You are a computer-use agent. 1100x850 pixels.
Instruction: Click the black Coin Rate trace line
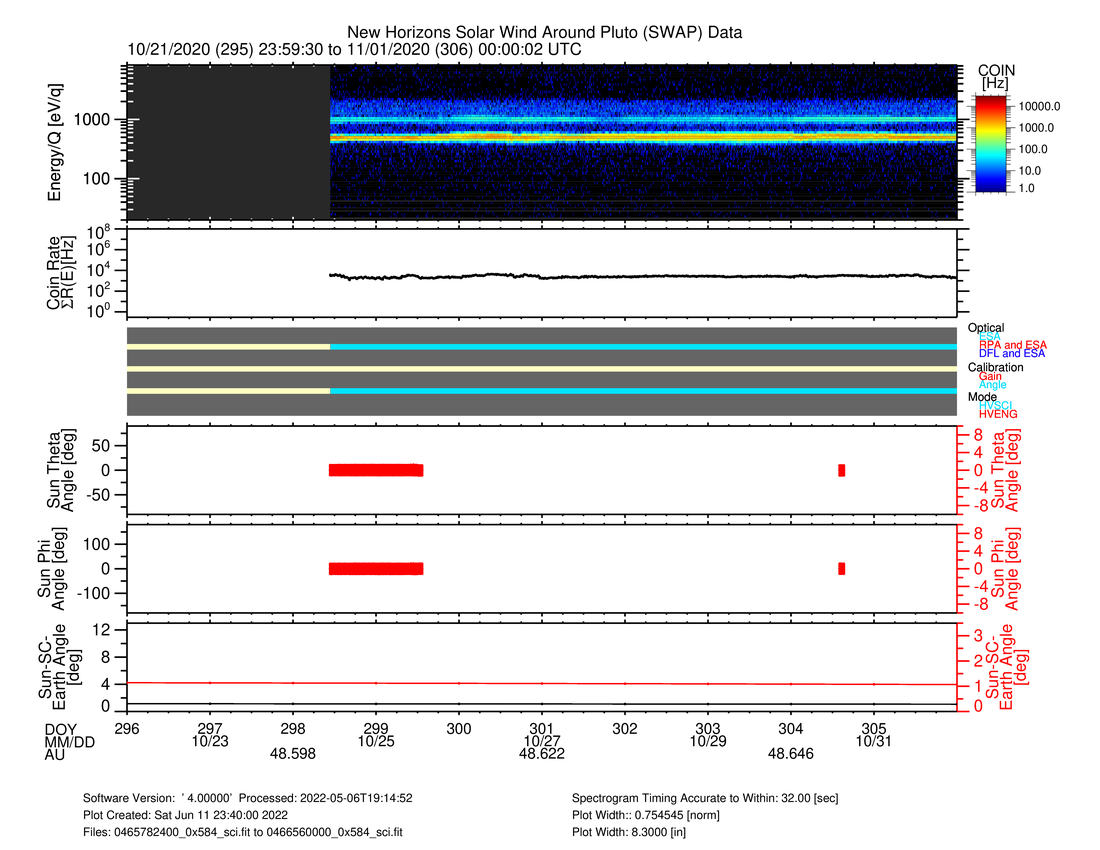point(642,276)
